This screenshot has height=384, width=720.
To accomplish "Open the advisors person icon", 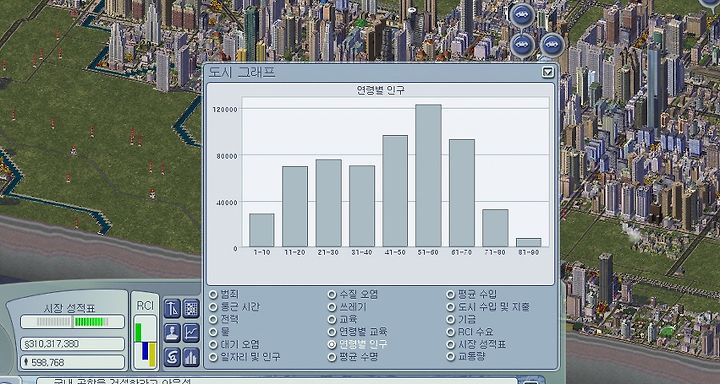I will [172, 333].
